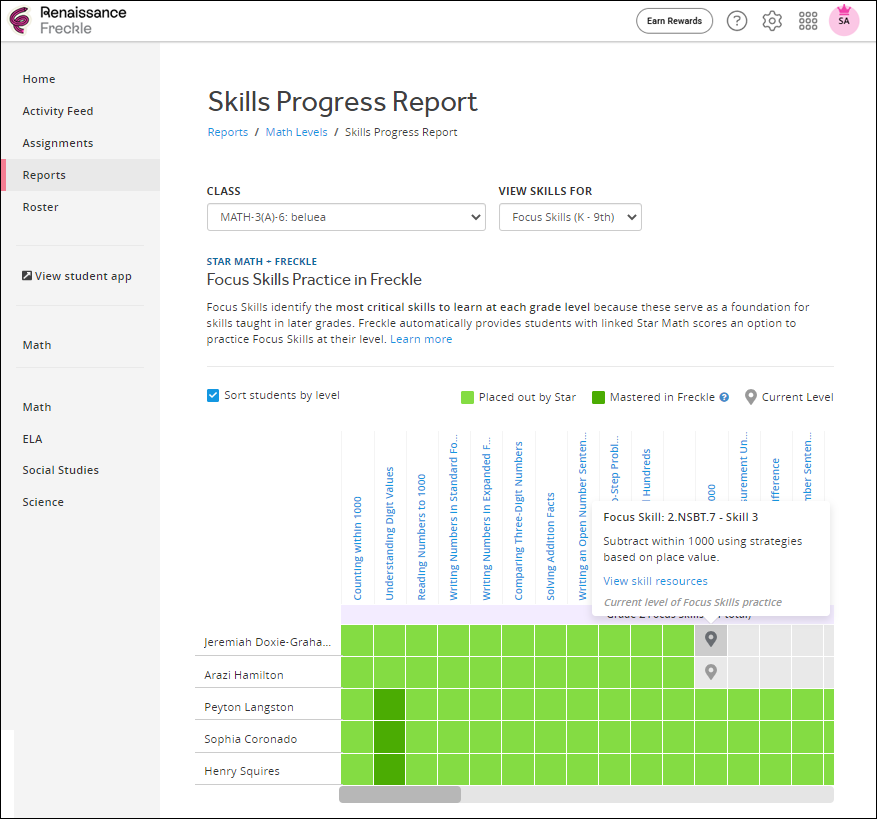The image size is (877, 819).
Task: Click Jeremiah's current level pin marker
Action: coord(711,639)
